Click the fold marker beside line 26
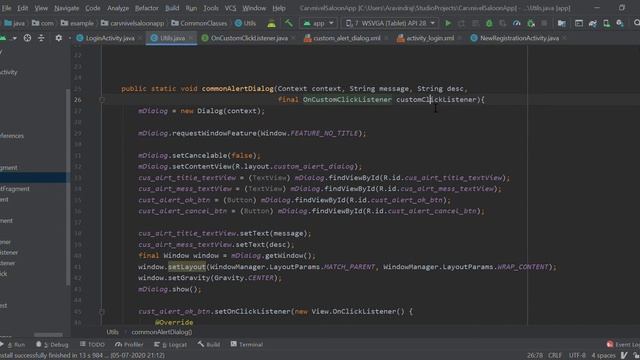The height and width of the screenshot is (360, 640). 102,100
